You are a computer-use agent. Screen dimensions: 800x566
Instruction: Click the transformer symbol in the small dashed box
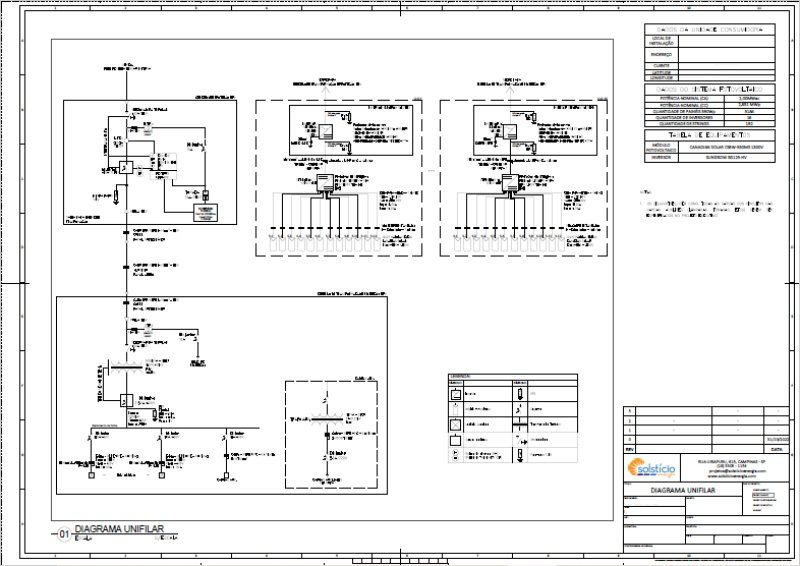click(x=327, y=420)
